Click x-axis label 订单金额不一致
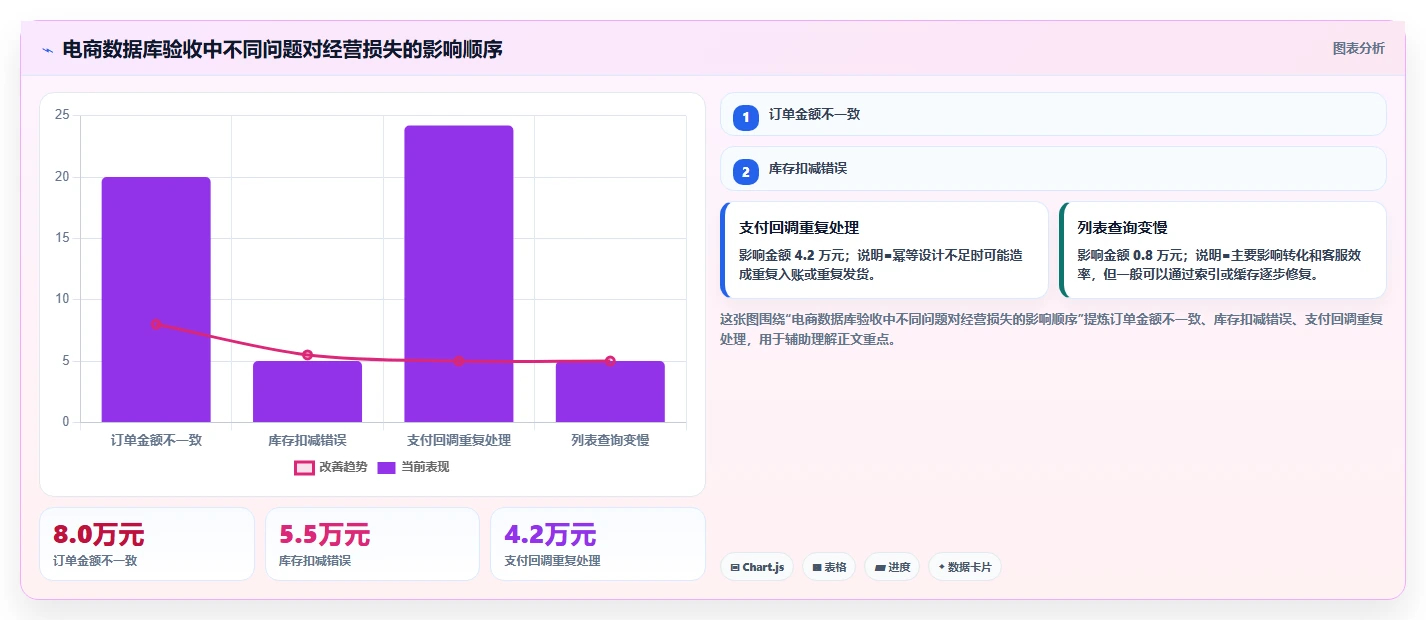Image resolution: width=1426 pixels, height=620 pixels. [156, 440]
